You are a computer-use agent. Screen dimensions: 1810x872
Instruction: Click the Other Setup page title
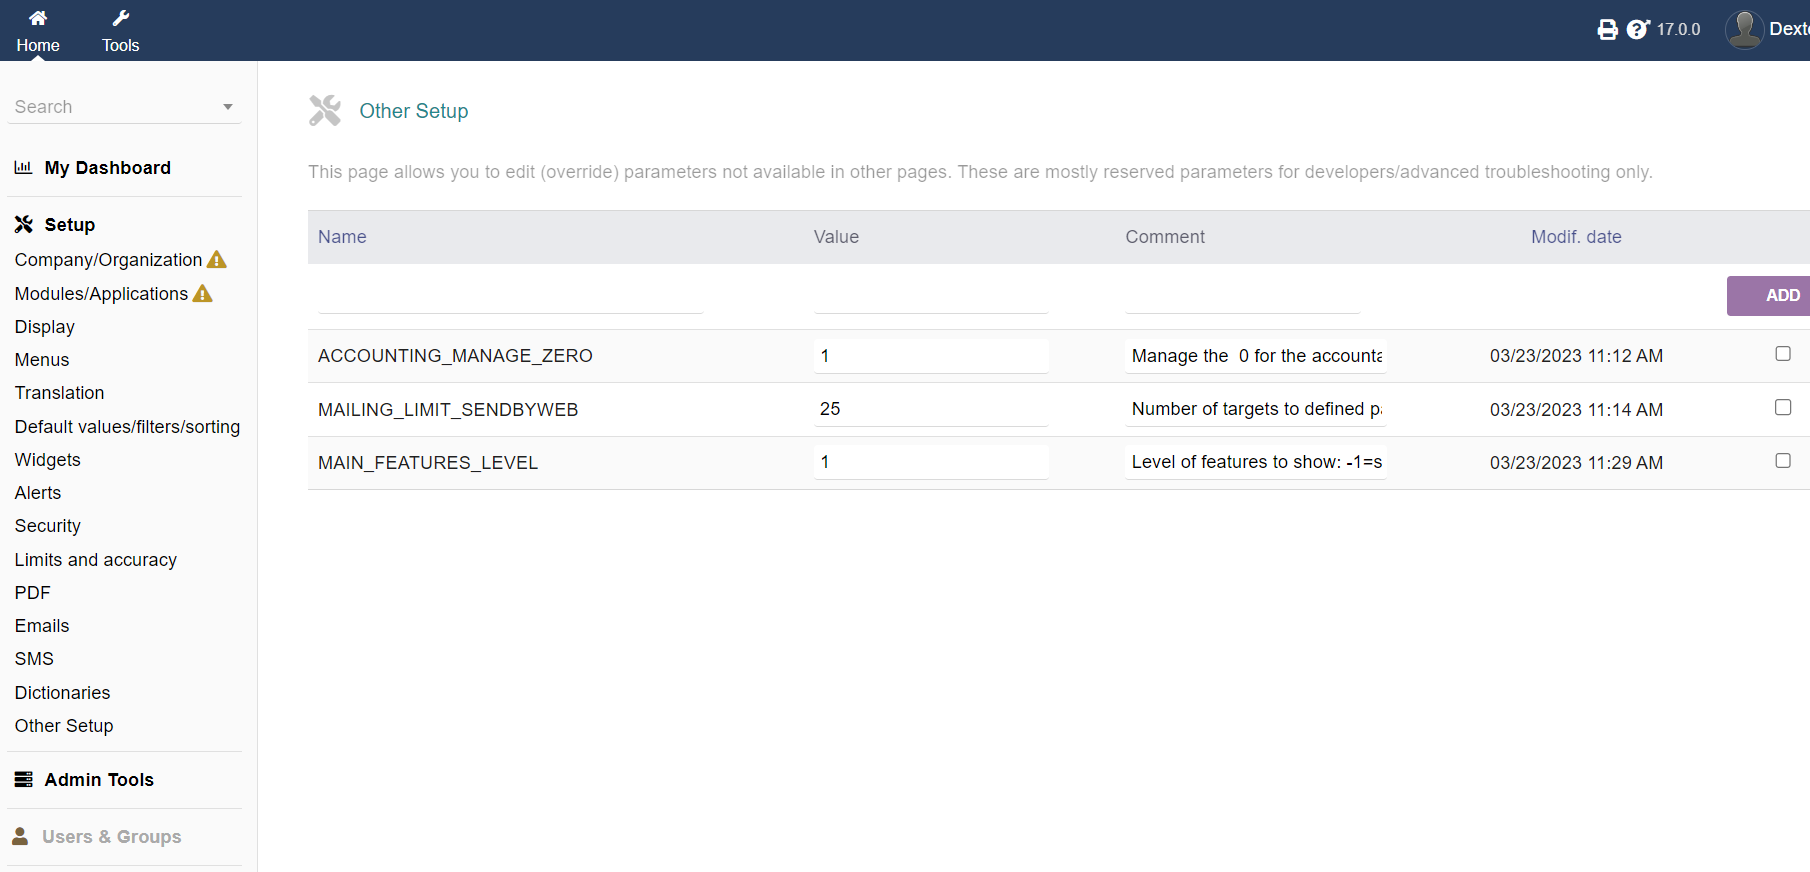[x=414, y=111]
